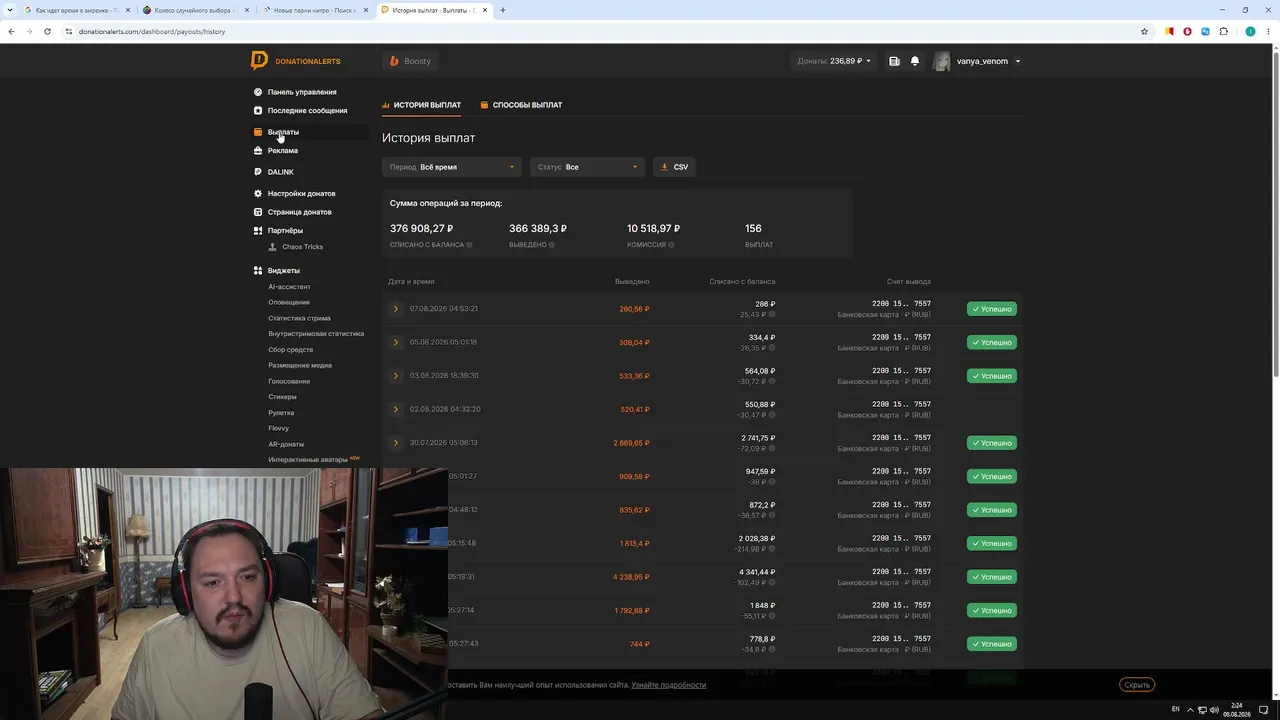
Task: Open the news icon beside the bell
Action: click(894, 61)
